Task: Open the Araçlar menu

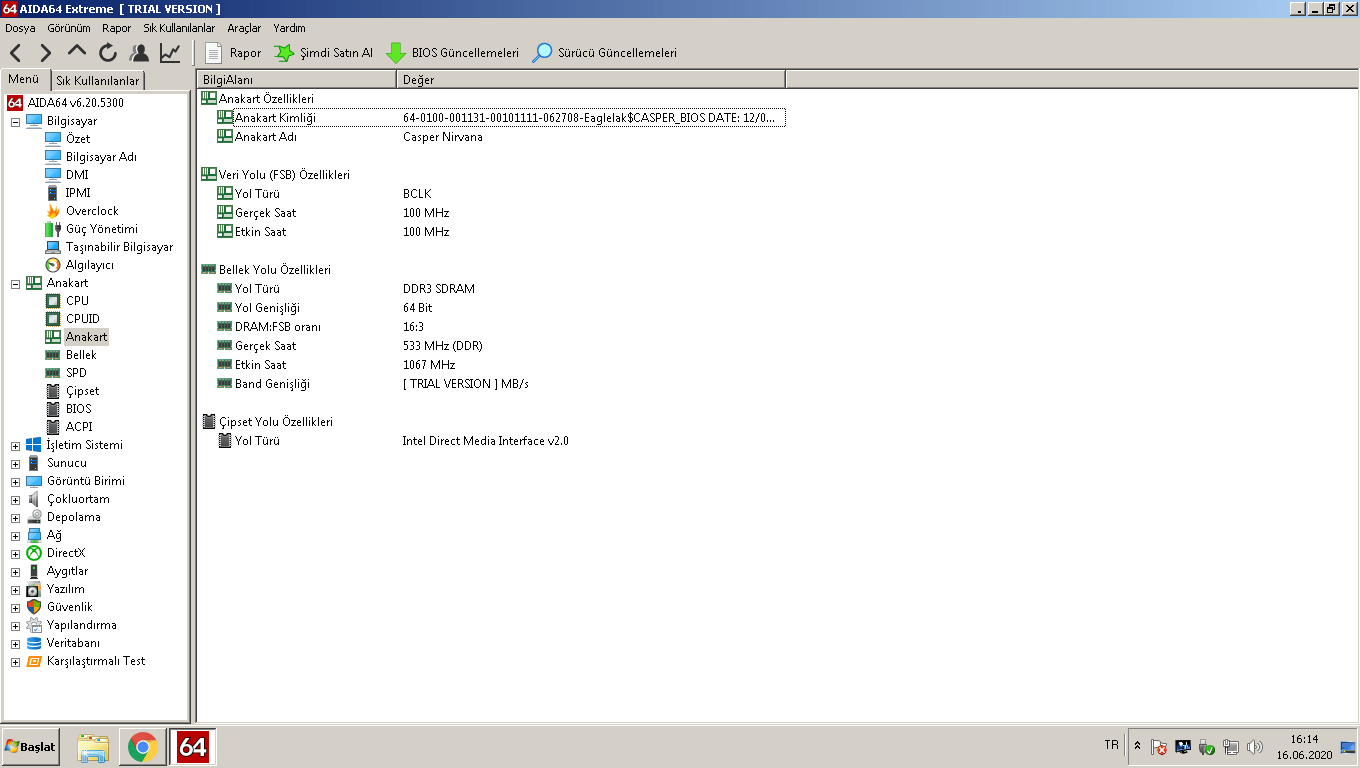Action: pyautogui.click(x=244, y=28)
